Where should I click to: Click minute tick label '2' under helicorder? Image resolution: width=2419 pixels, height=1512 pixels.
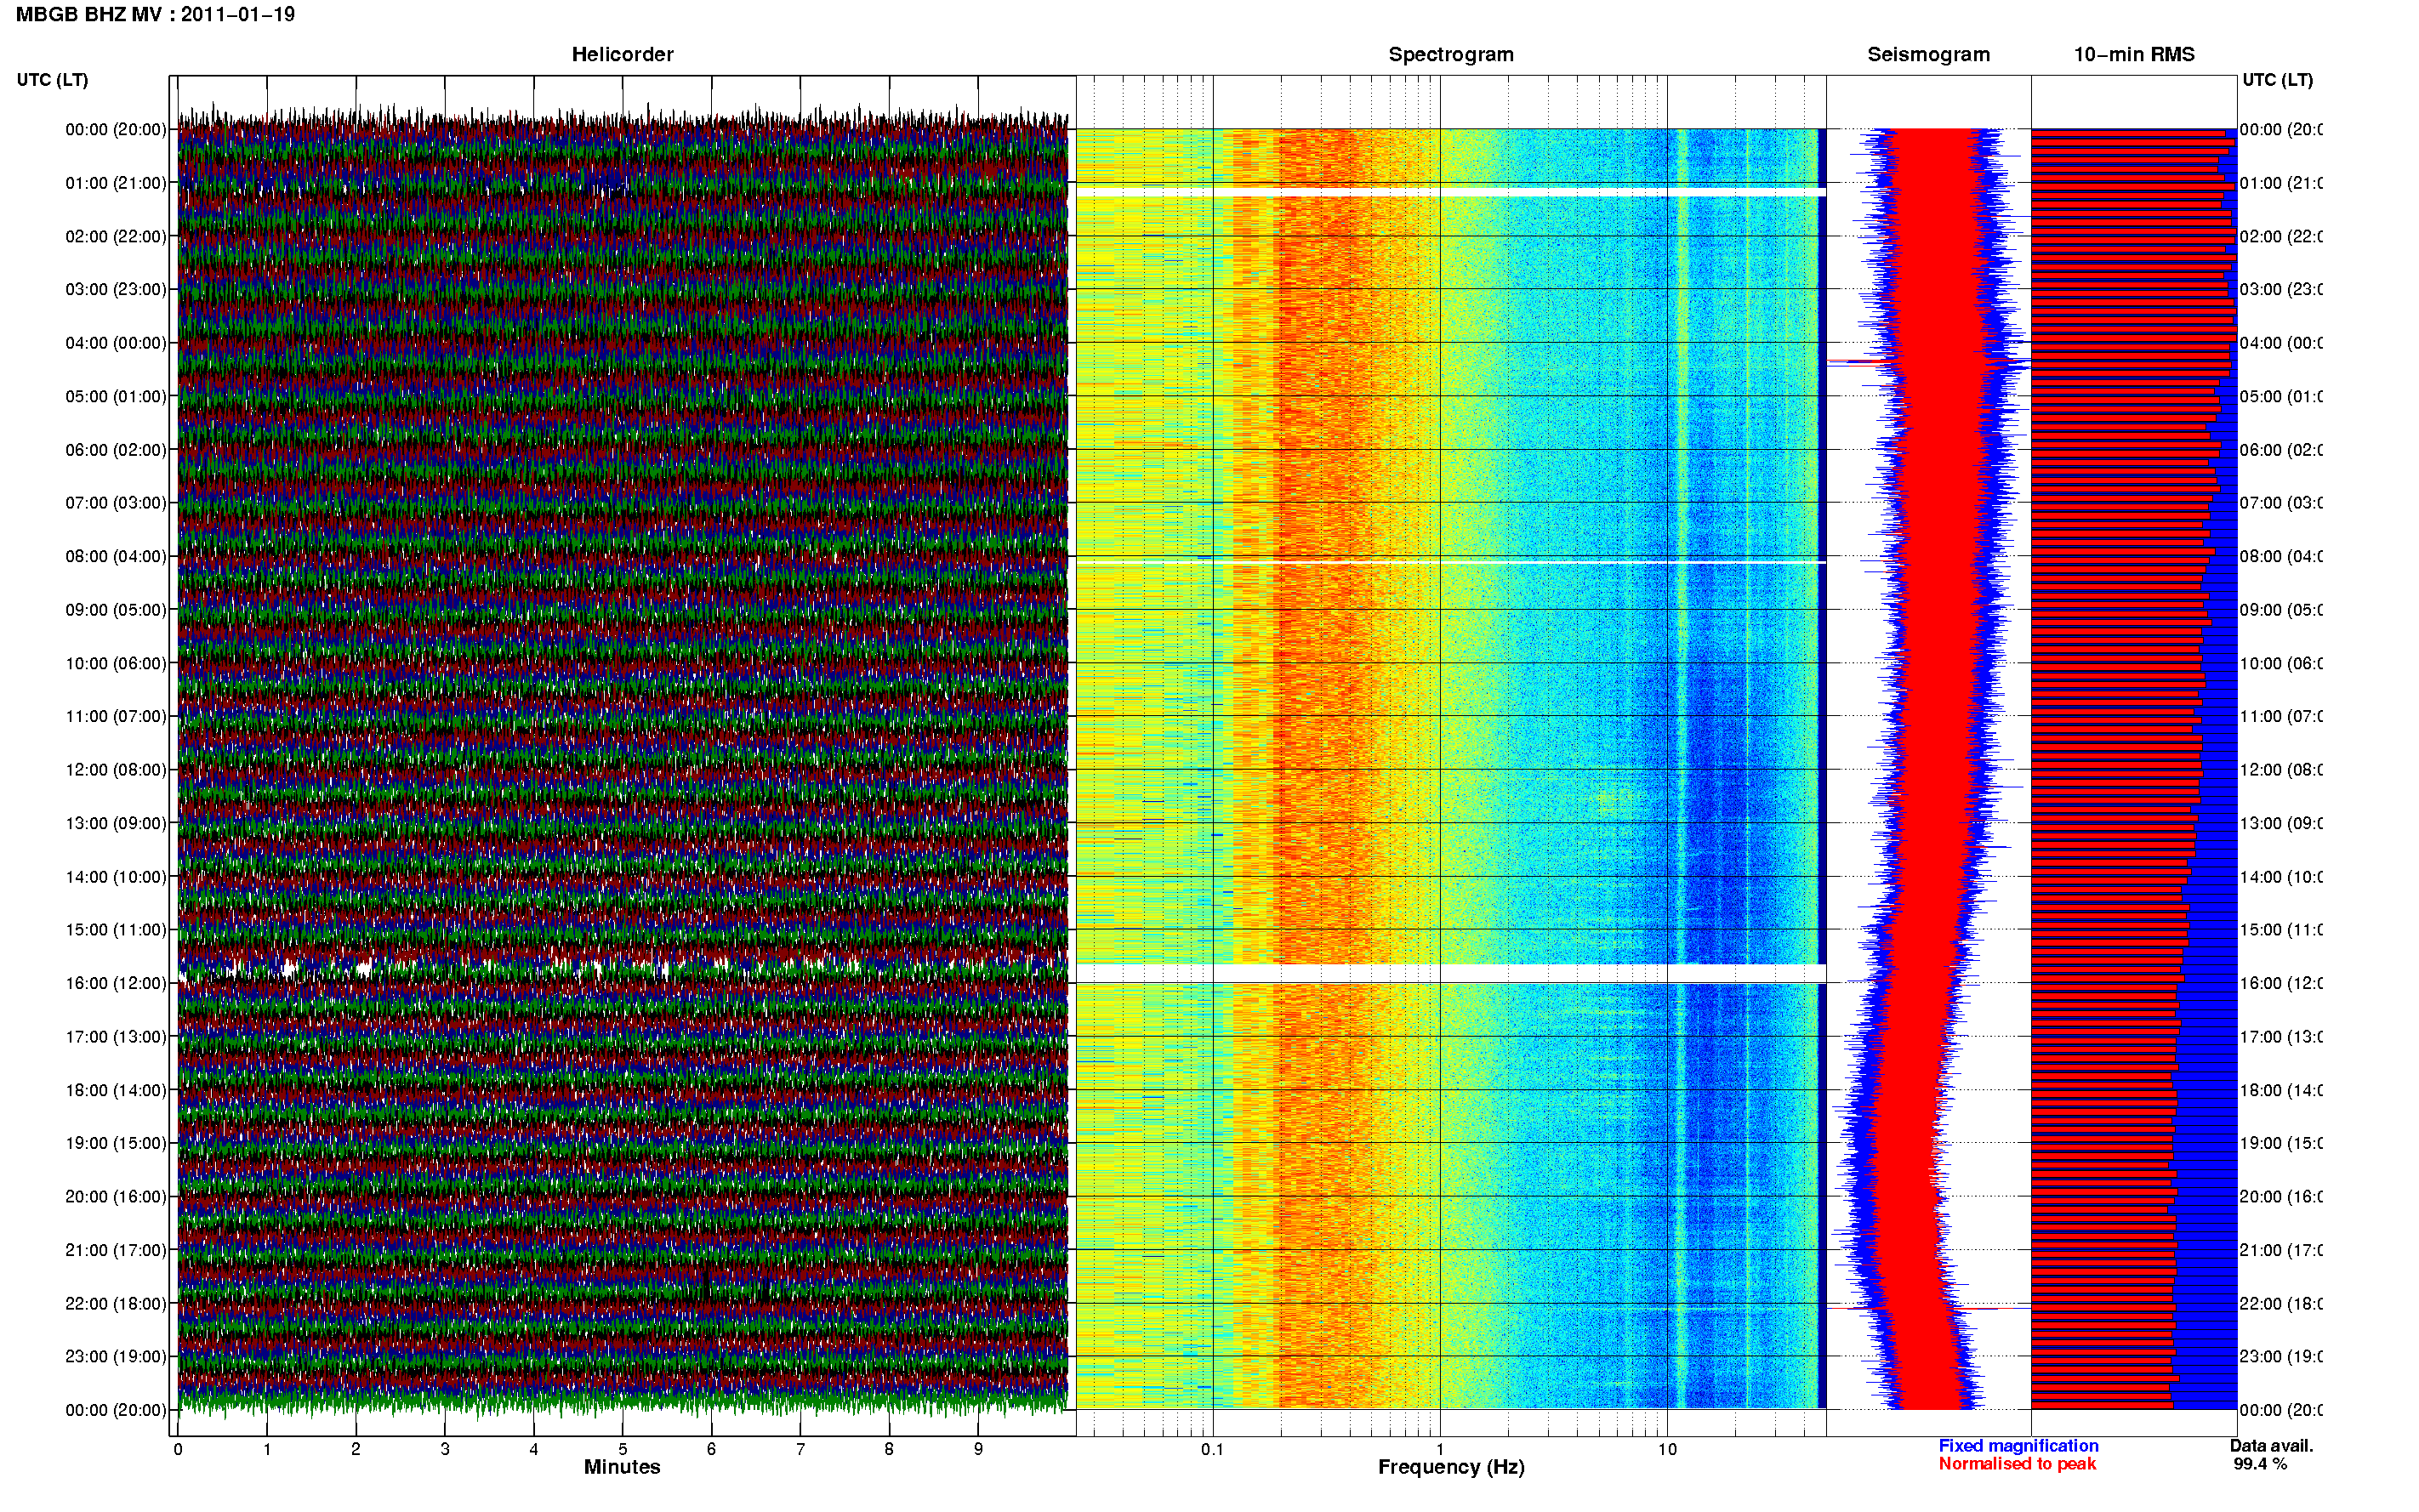click(x=356, y=1449)
